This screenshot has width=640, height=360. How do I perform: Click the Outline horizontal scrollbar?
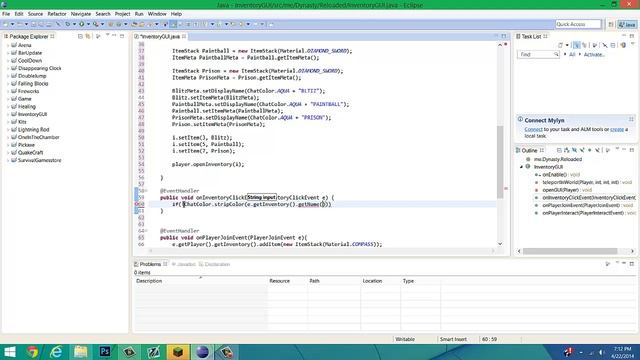570,251
